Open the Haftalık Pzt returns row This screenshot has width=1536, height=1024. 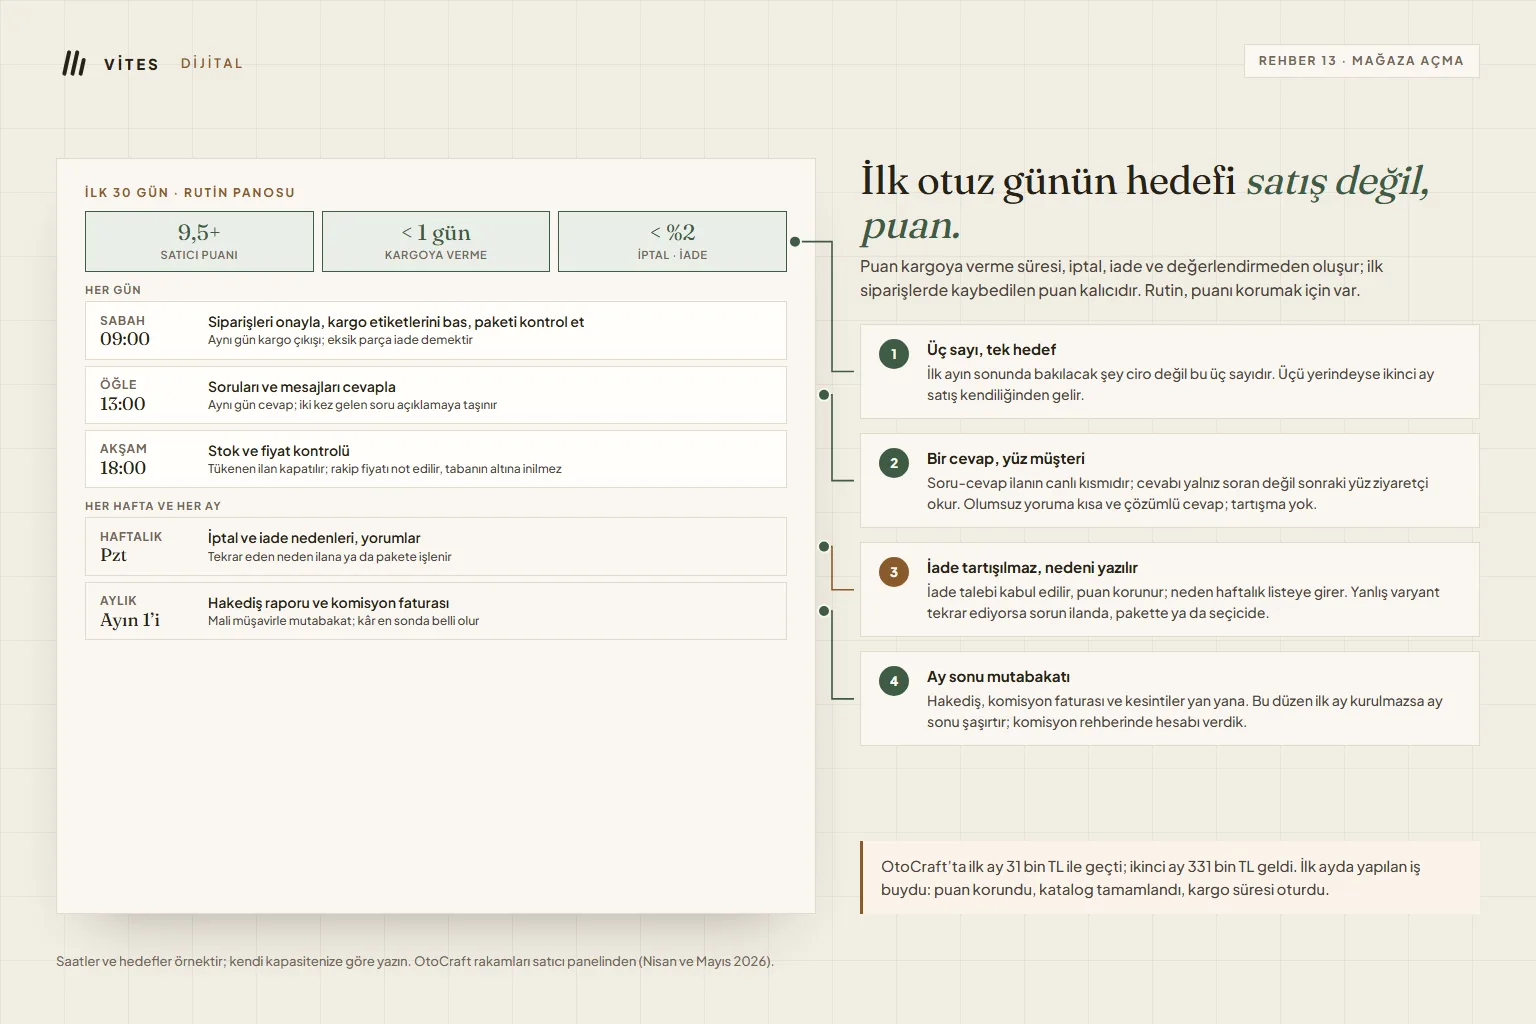pyautogui.click(x=436, y=547)
